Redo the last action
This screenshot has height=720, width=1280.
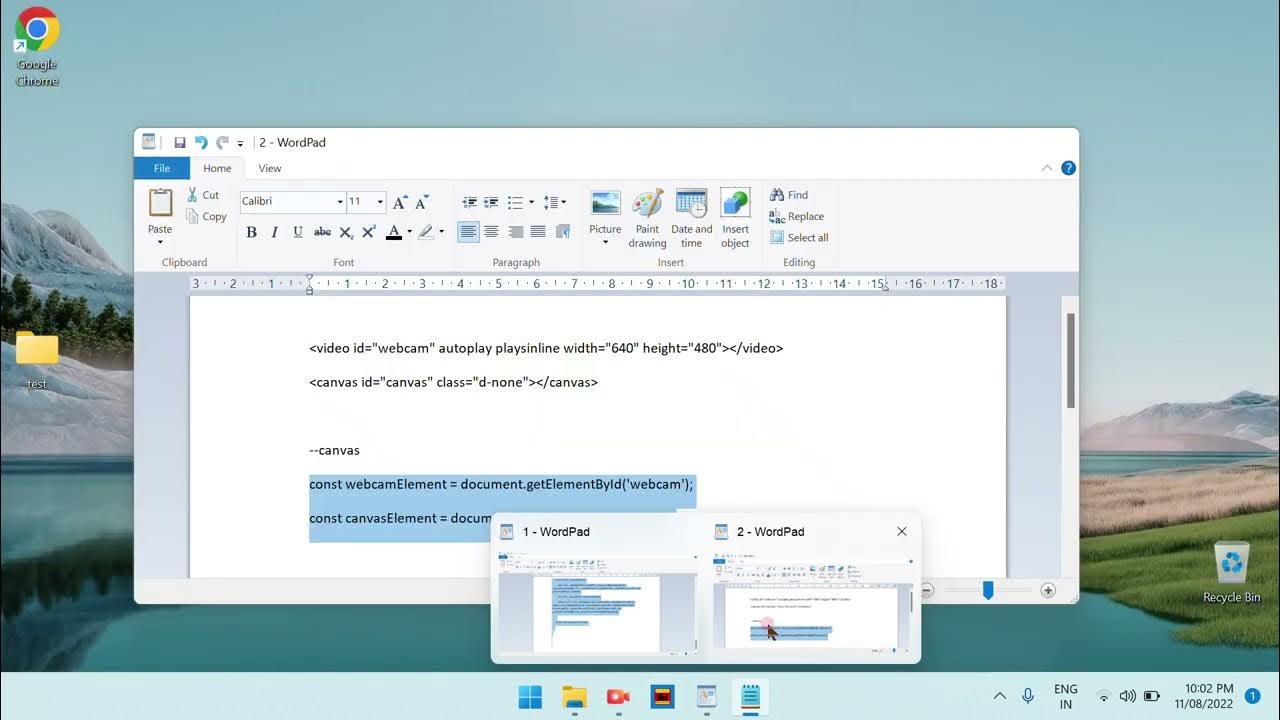click(x=222, y=143)
